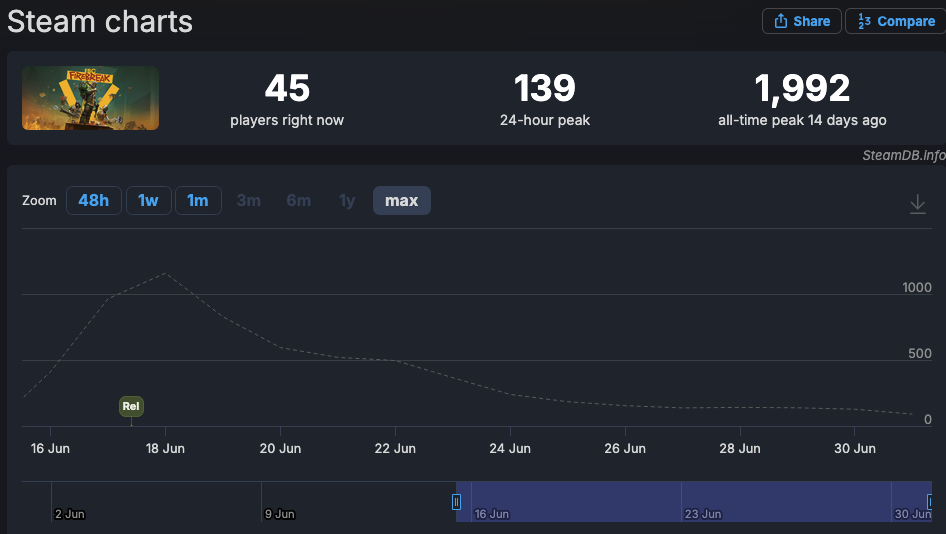Click the 2 Jun navigator label

pos(69,514)
